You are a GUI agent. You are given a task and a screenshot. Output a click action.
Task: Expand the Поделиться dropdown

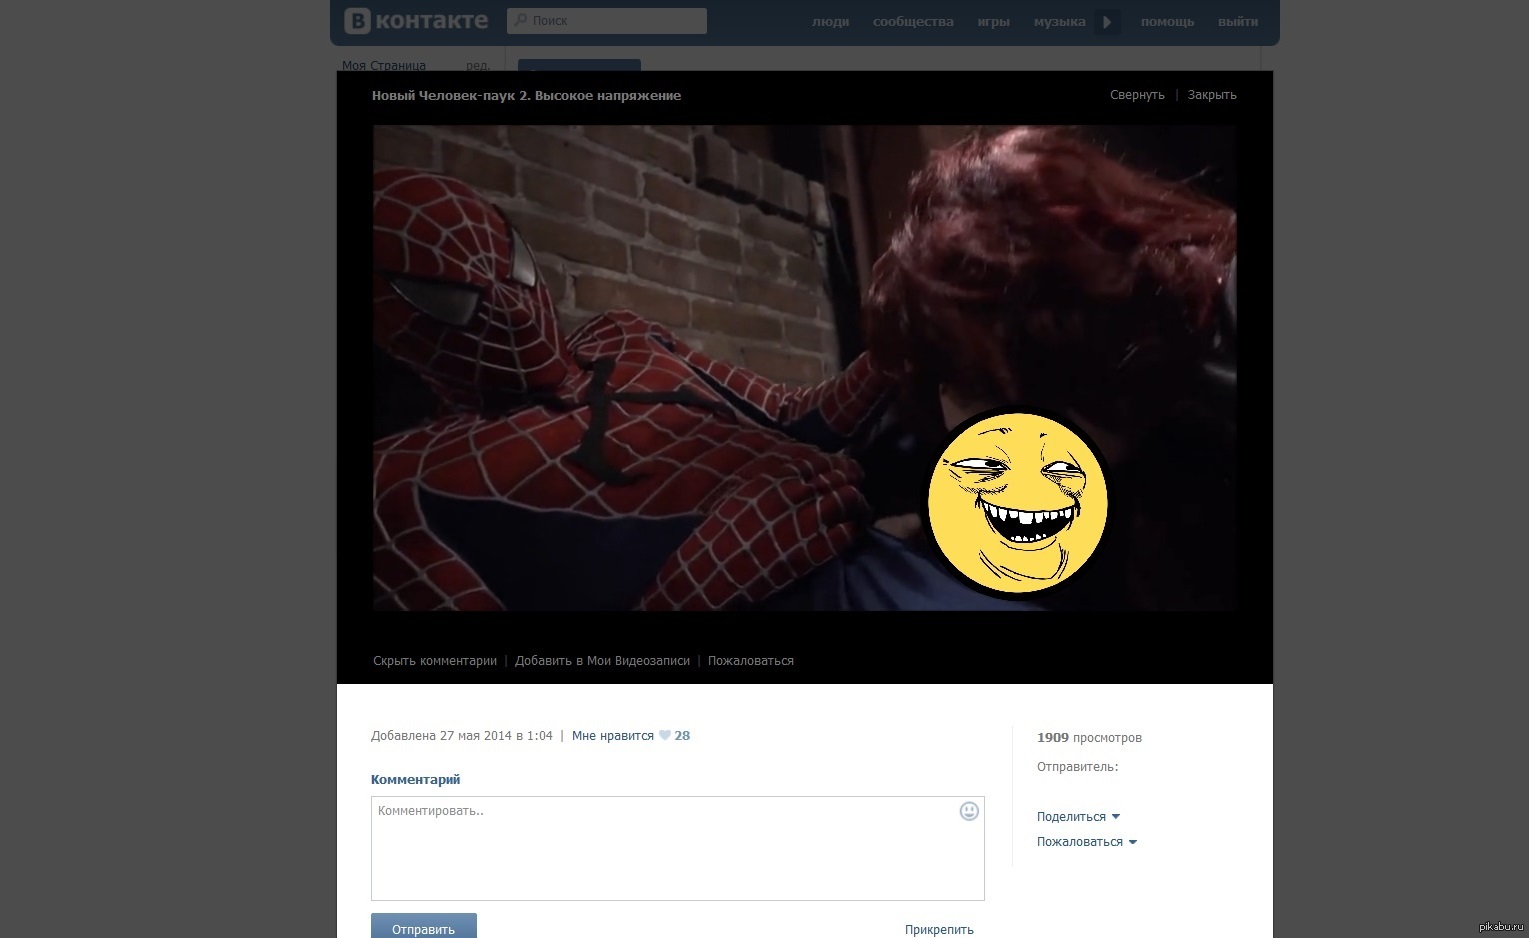point(1078,817)
